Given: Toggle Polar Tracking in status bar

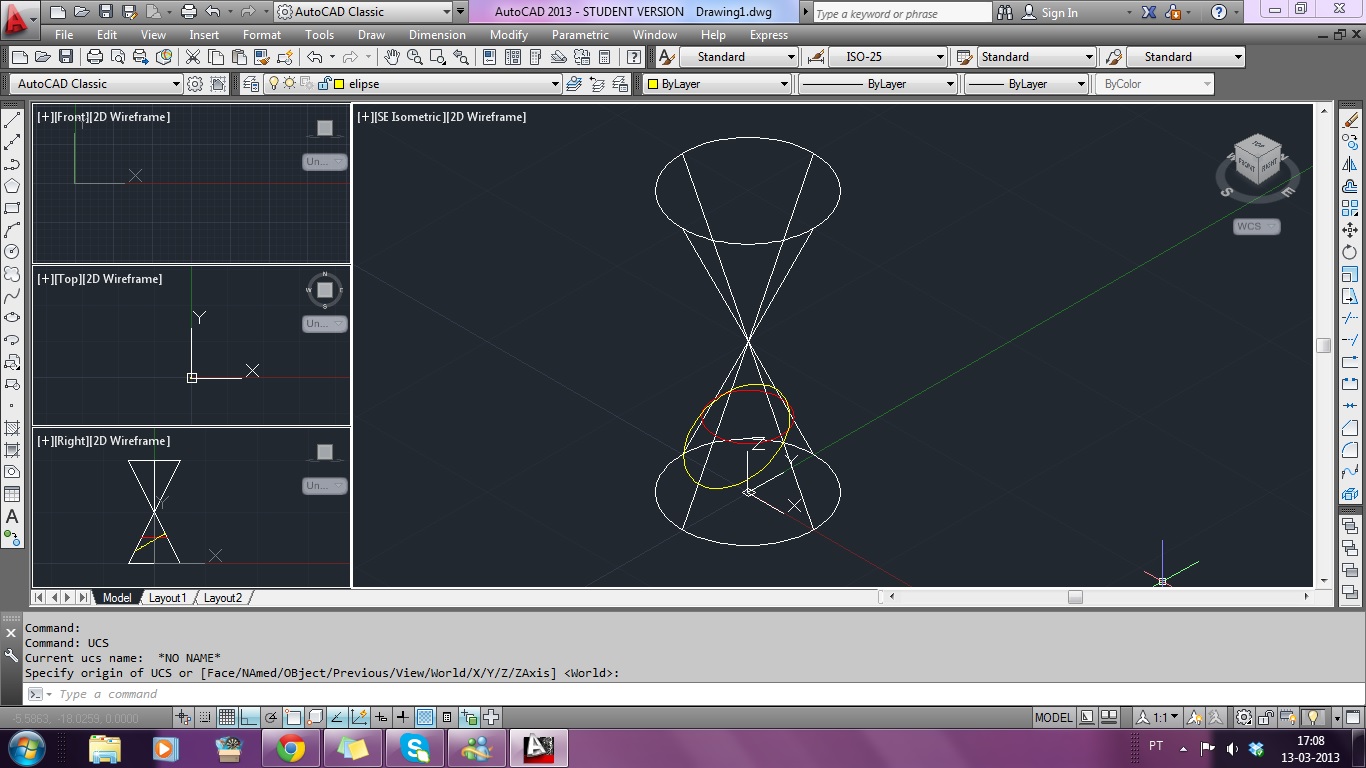Looking at the screenshot, I should [271, 717].
